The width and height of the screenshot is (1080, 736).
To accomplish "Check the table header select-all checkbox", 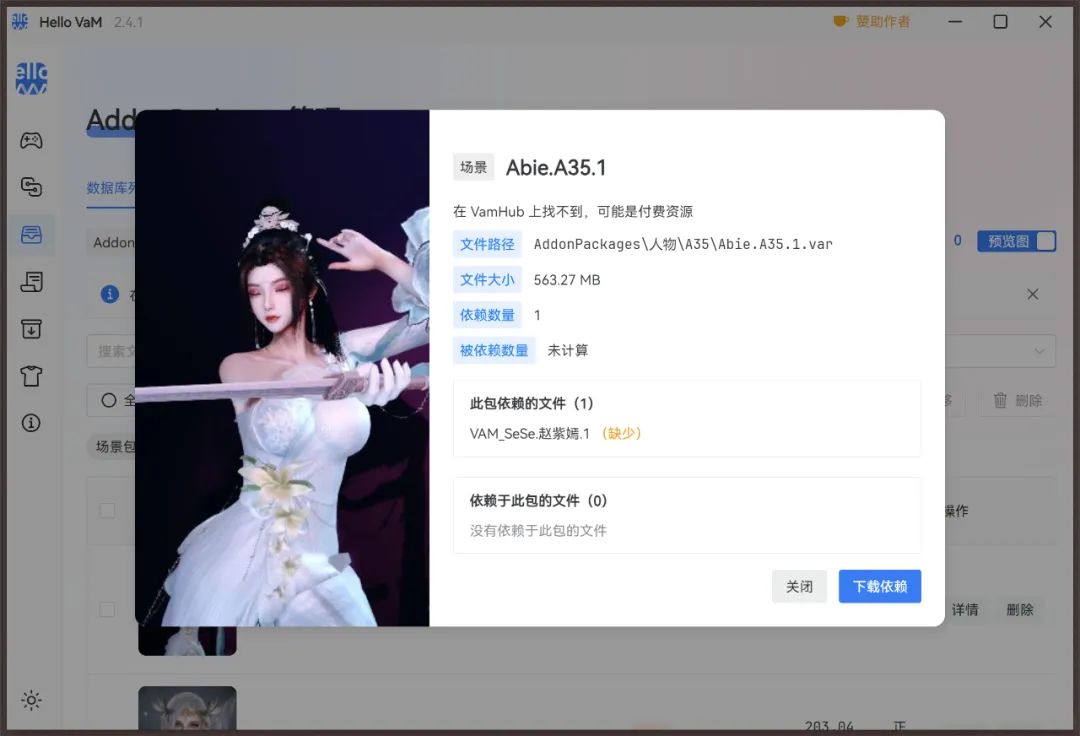I will 107,511.
